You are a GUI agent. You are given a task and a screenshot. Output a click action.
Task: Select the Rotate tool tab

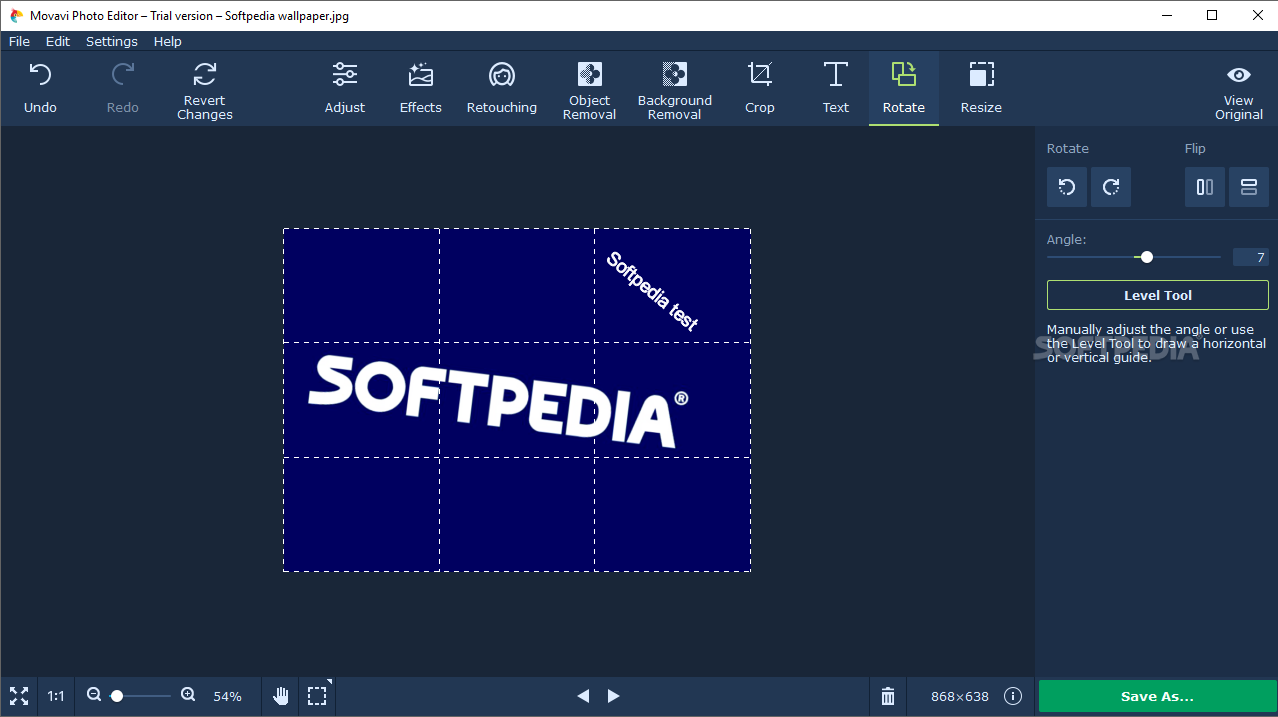(x=904, y=88)
